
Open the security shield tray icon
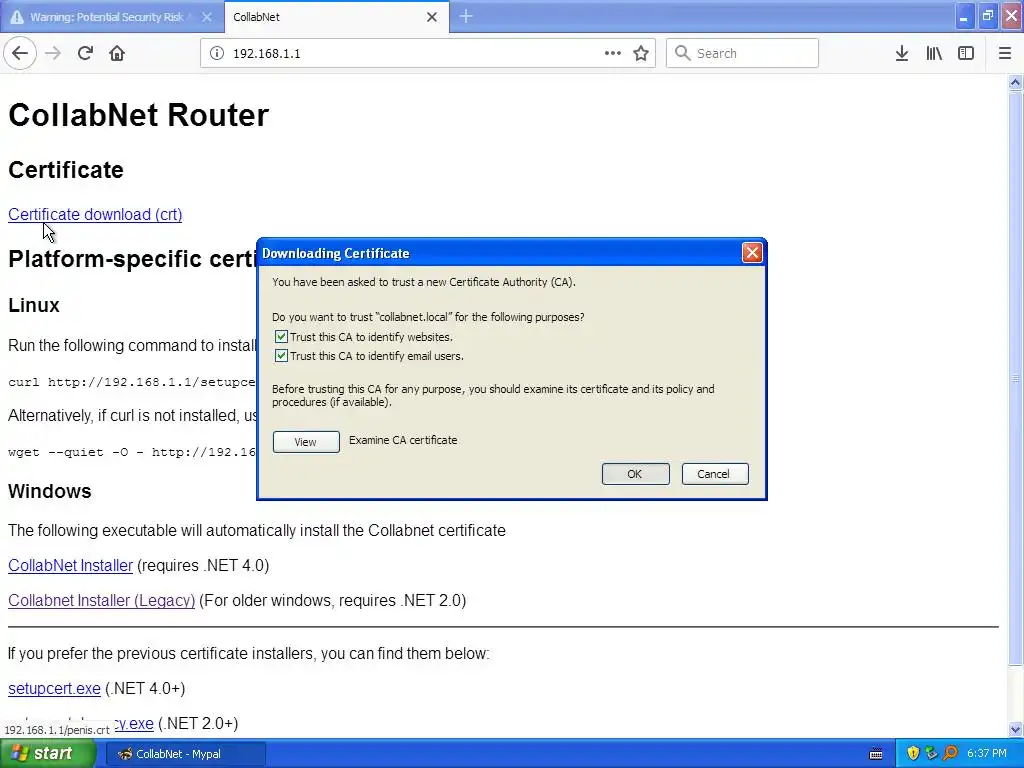pos(913,754)
